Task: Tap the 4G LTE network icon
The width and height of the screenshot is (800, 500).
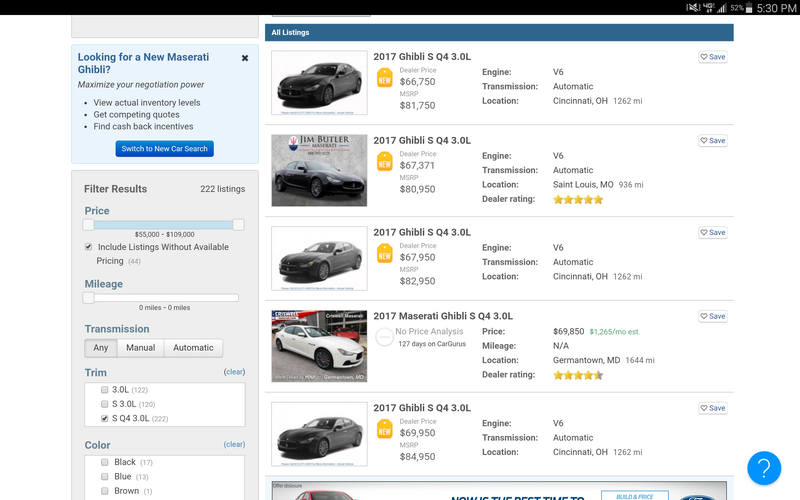Action: click(709, 8)
